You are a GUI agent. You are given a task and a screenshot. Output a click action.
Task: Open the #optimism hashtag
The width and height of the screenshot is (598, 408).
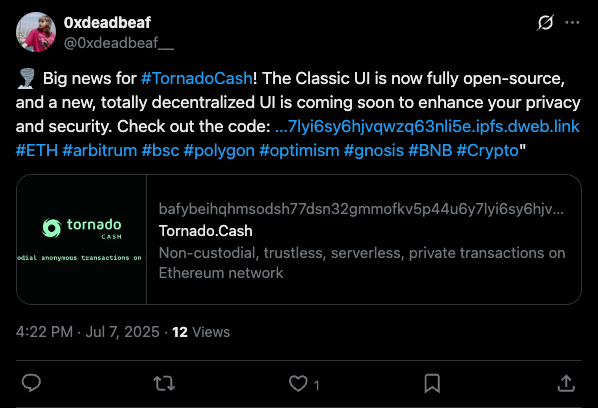[299, 151]
